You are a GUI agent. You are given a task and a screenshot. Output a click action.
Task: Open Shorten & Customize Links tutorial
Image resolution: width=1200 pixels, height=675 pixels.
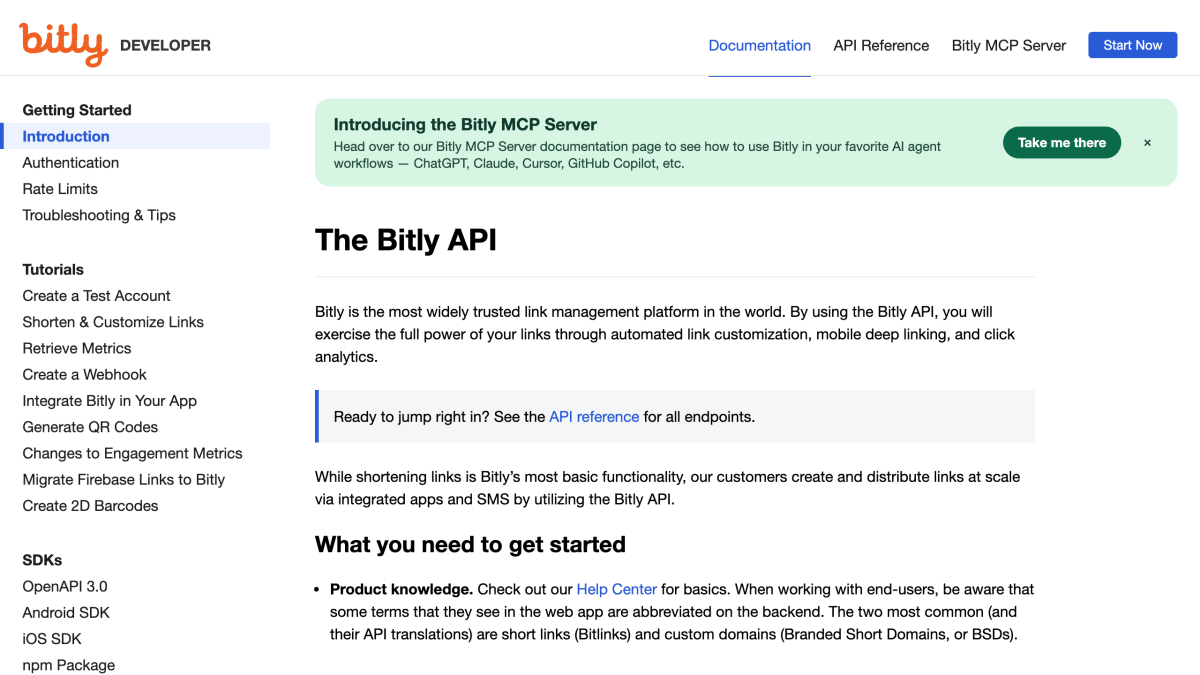coord(113,322)
